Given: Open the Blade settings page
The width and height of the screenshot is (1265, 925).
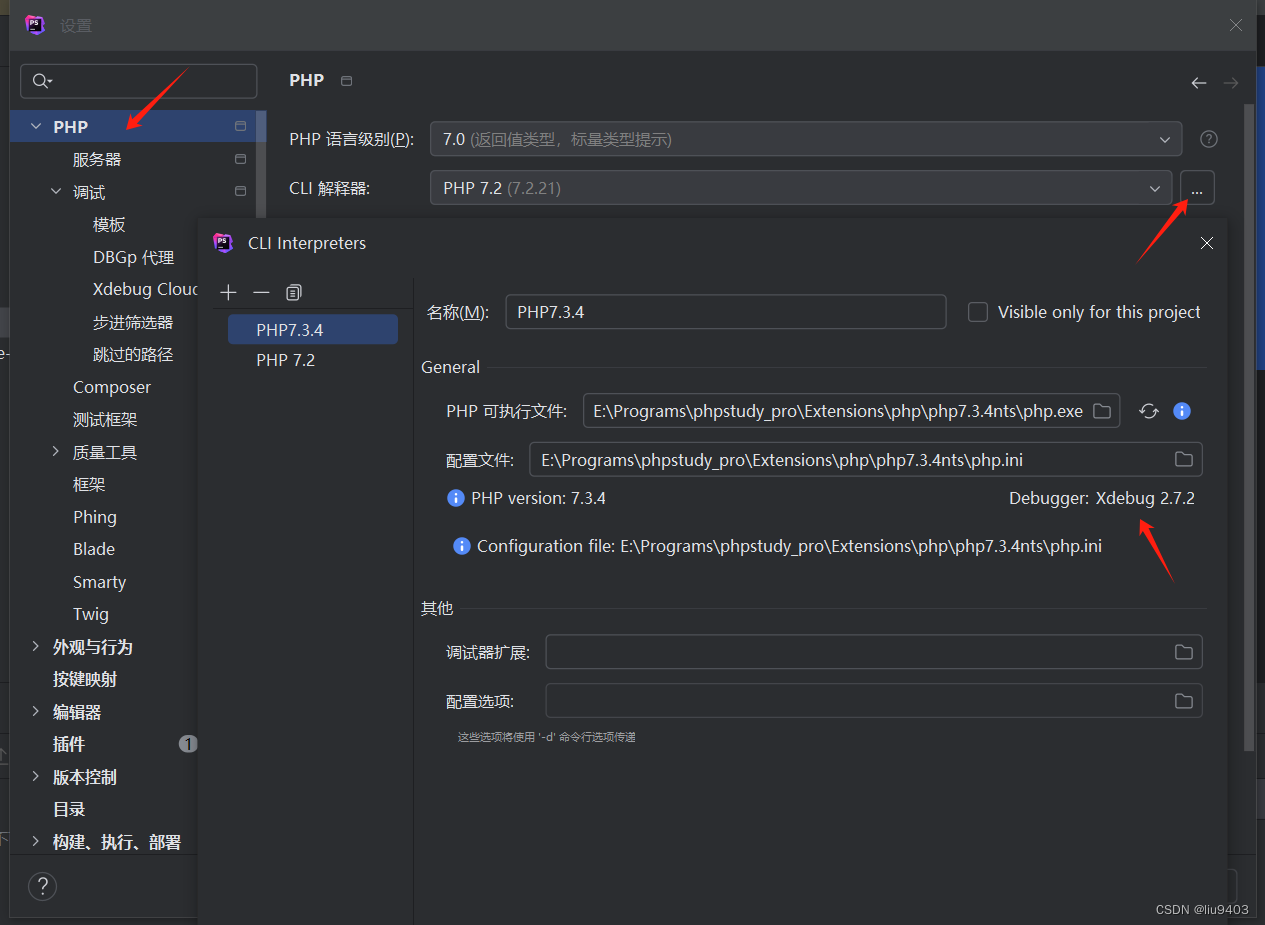Looking at the screenshot, I should tap(94, 549).
